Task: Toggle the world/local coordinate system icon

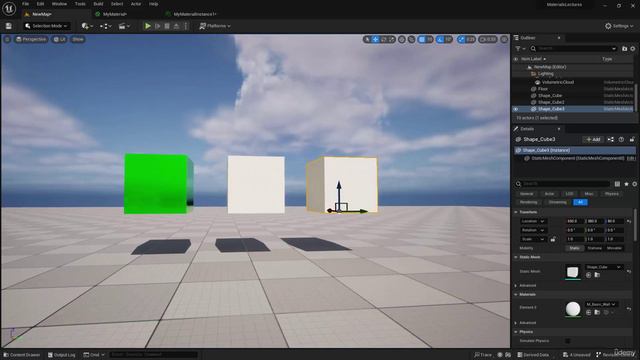Action: pos(402,40)
